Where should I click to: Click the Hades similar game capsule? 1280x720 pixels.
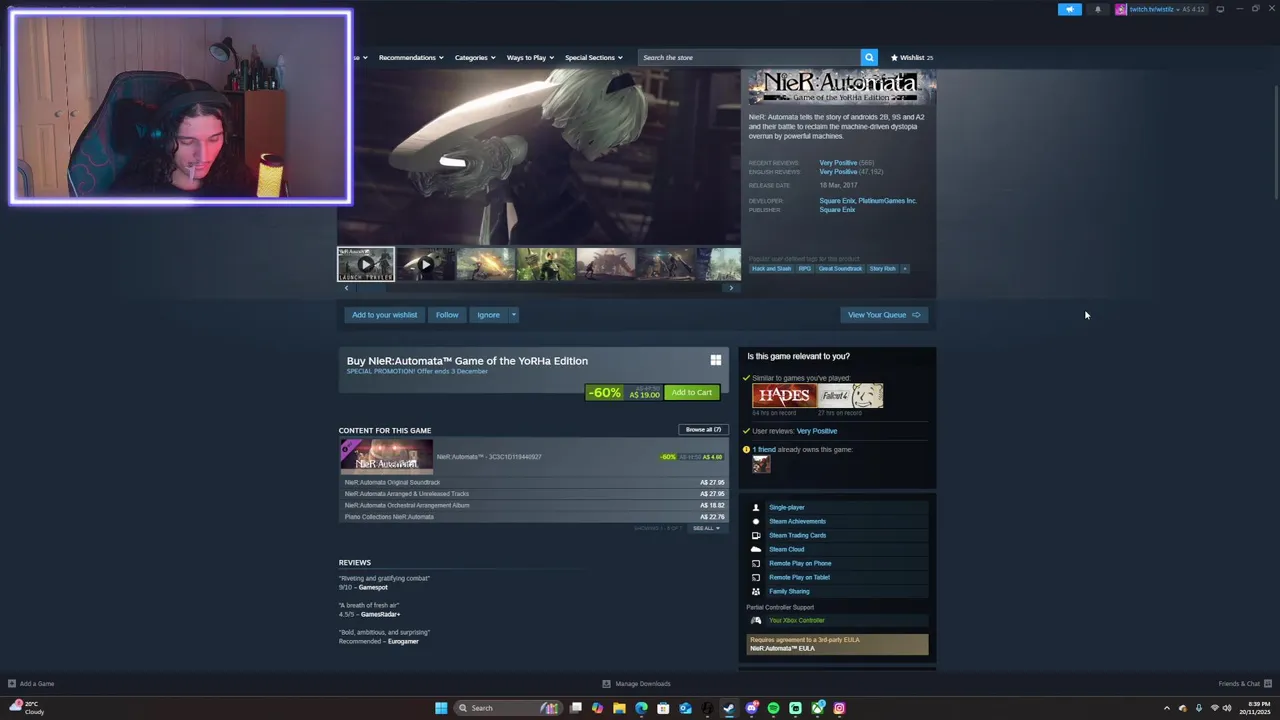(784, 395)
